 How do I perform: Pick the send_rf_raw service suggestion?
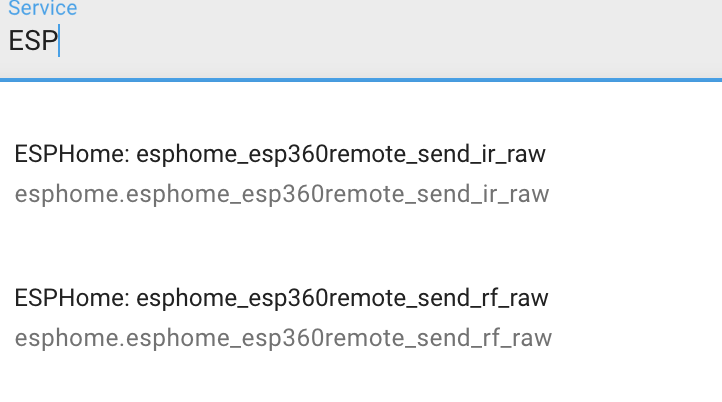click(361, 317)
